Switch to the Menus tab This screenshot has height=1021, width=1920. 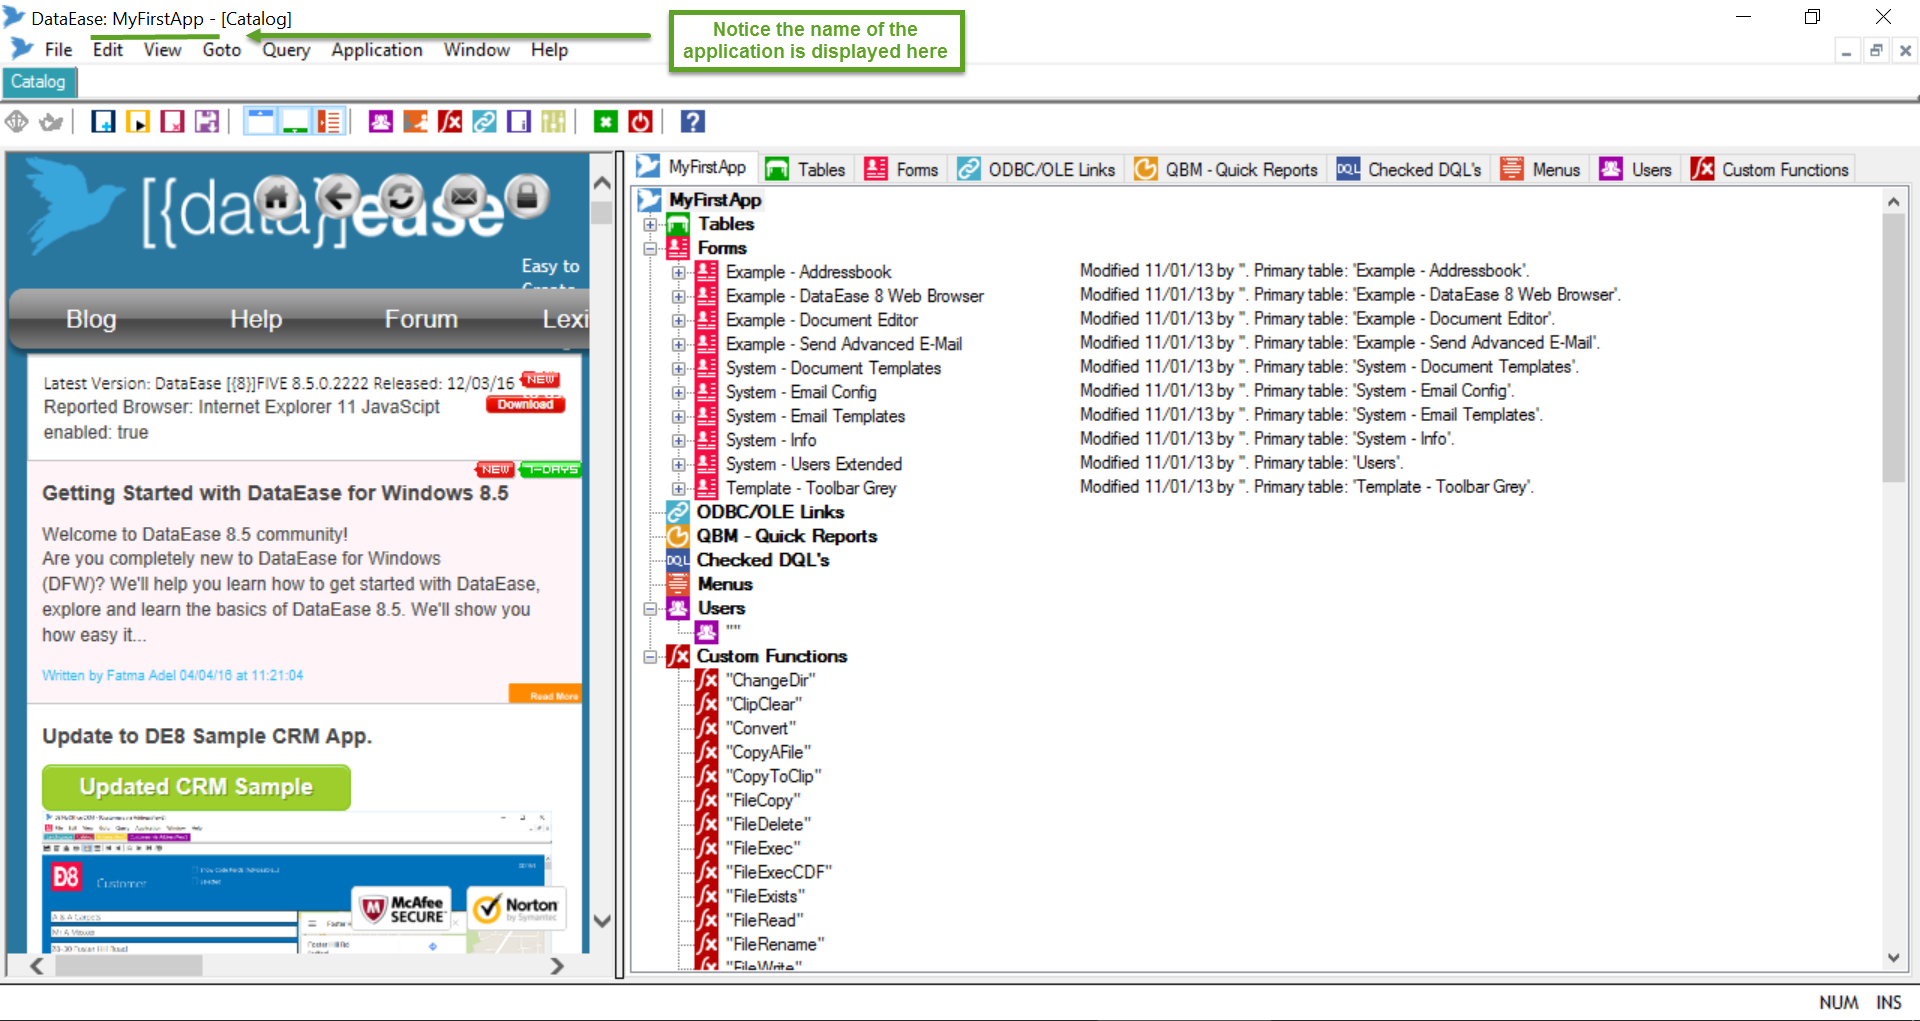[x=1541, y=169]
